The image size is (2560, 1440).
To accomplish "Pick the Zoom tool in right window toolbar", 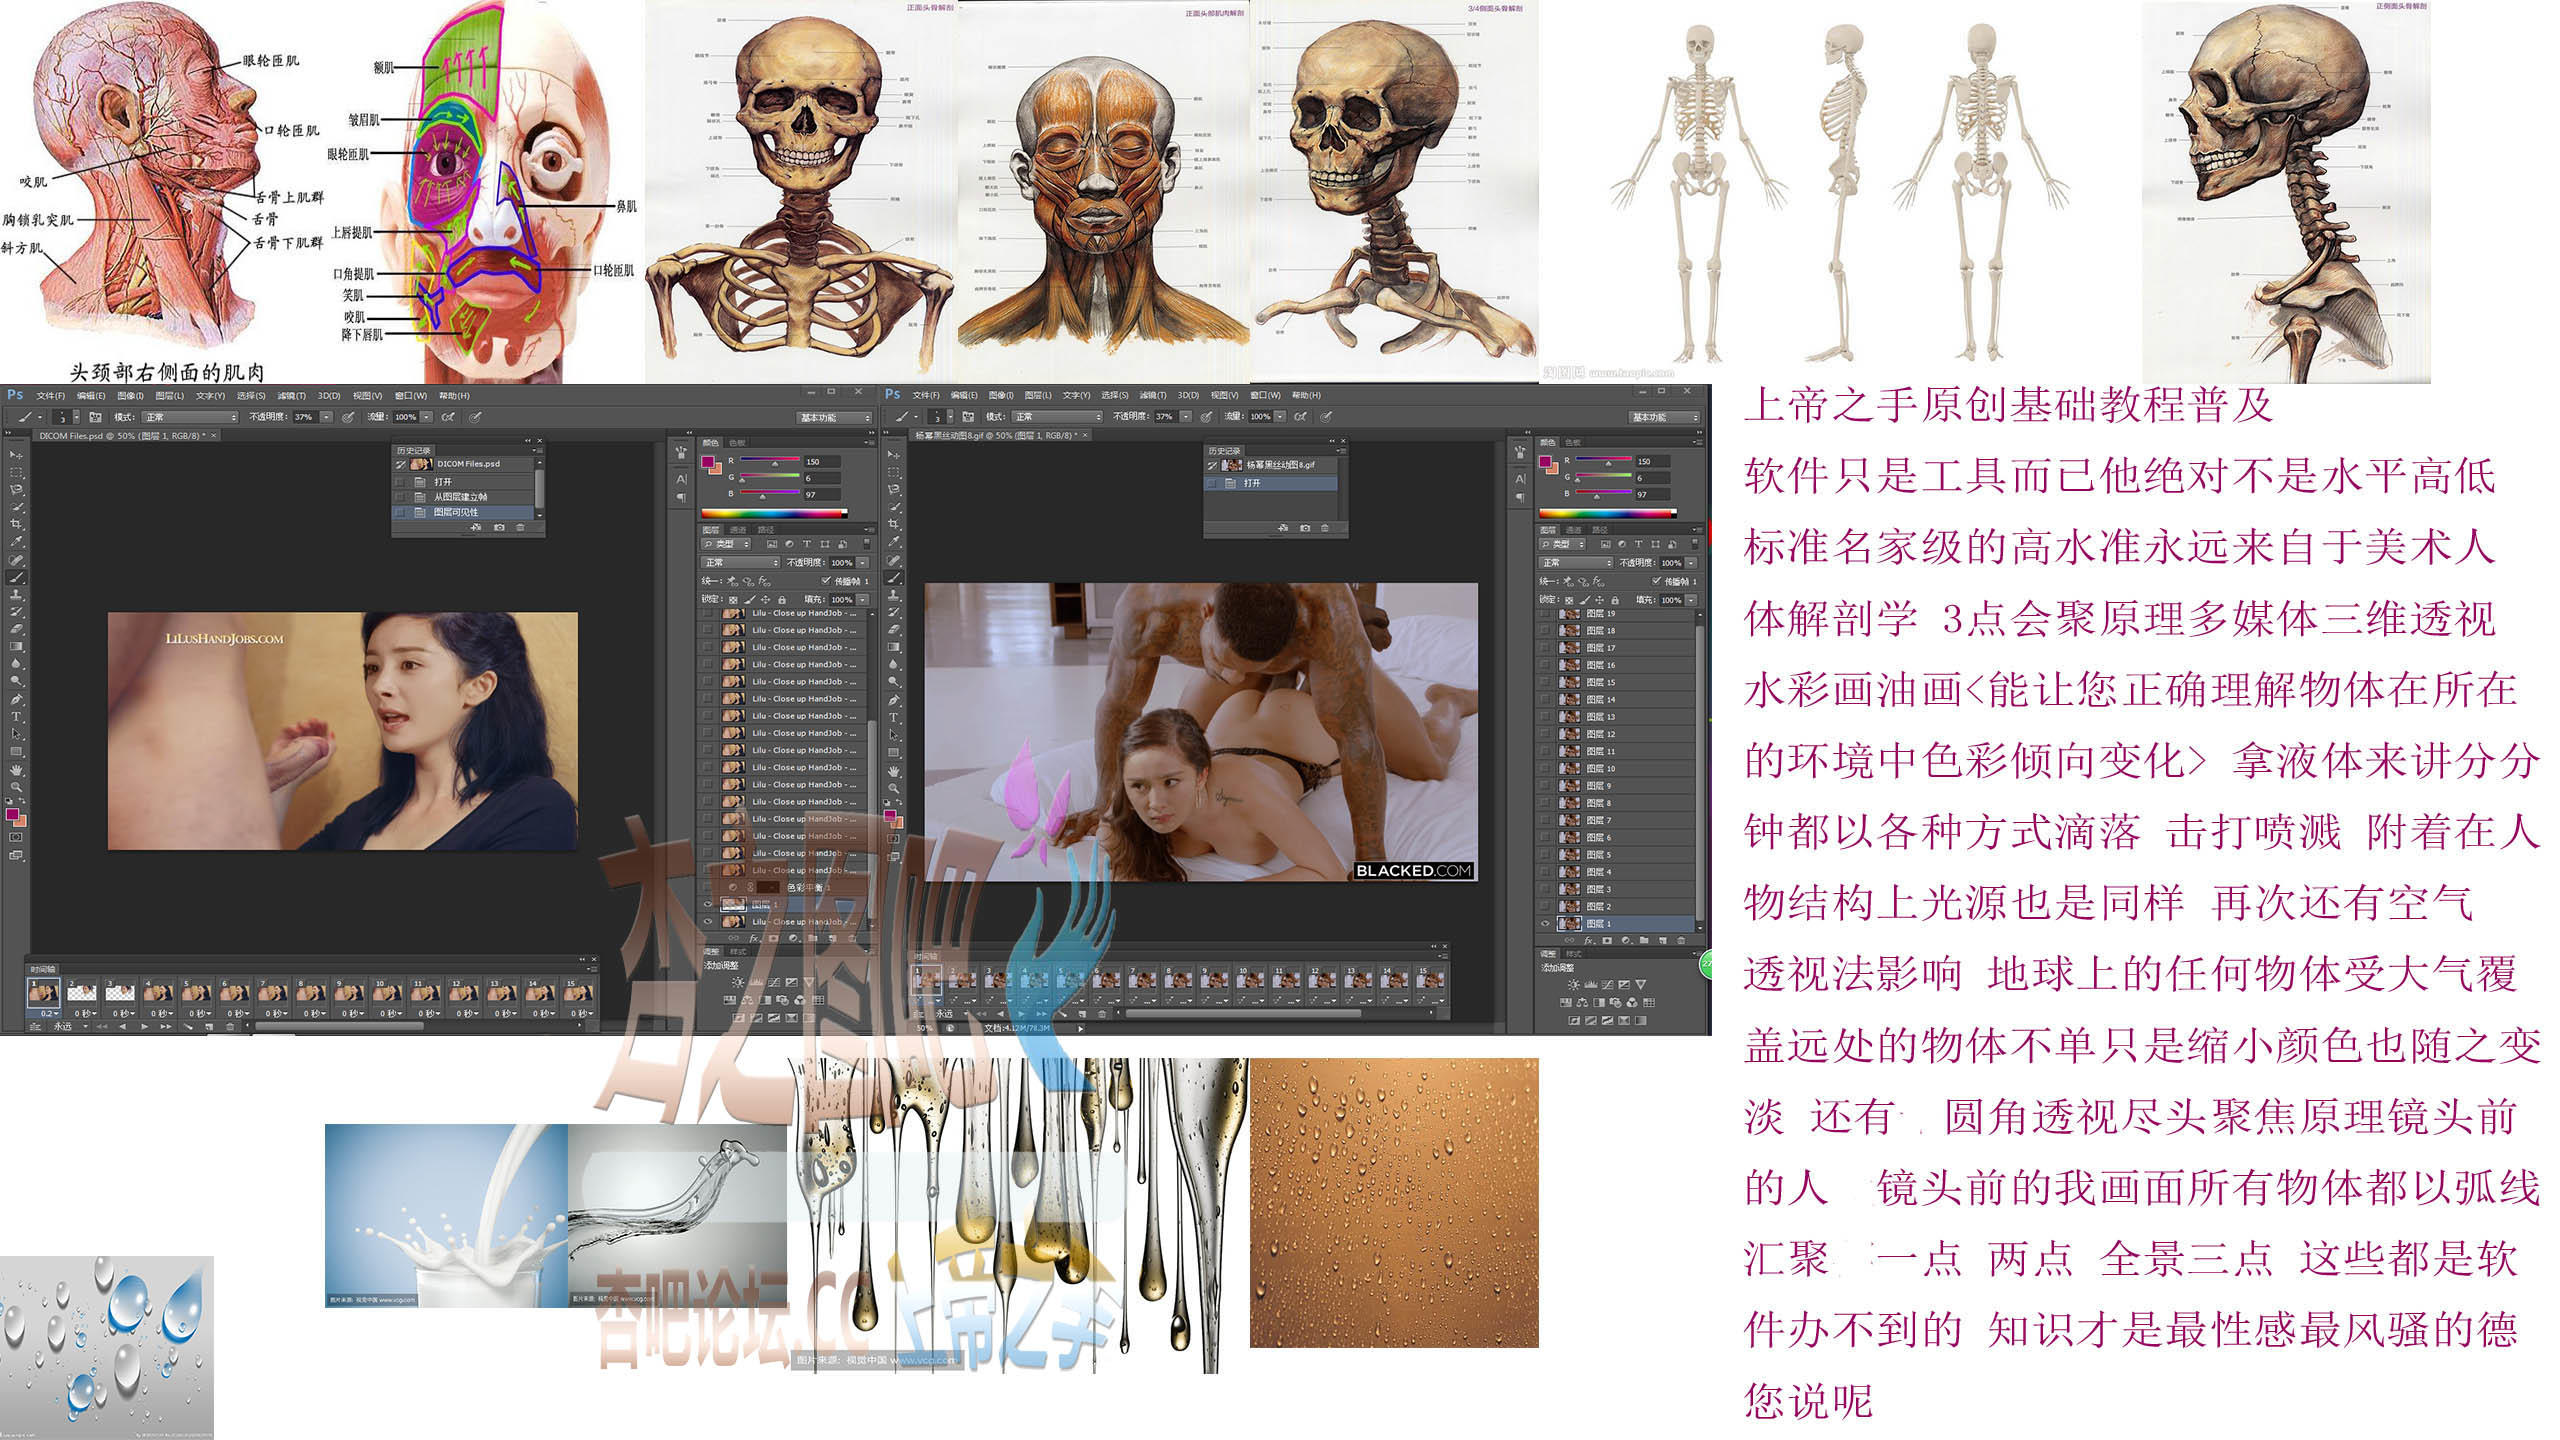I will point(893,788).
